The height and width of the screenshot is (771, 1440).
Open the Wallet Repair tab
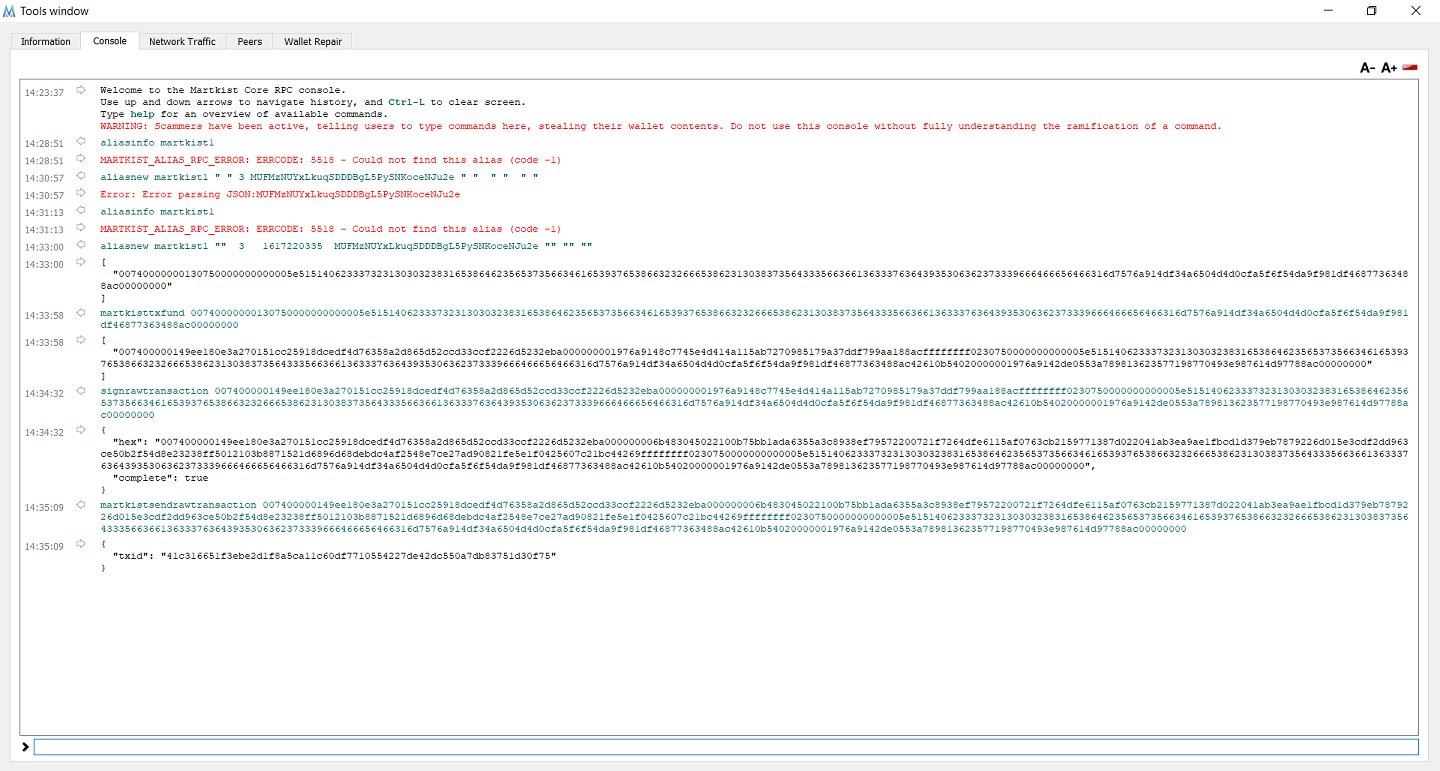pyautogui.click(x=313, y=41)
